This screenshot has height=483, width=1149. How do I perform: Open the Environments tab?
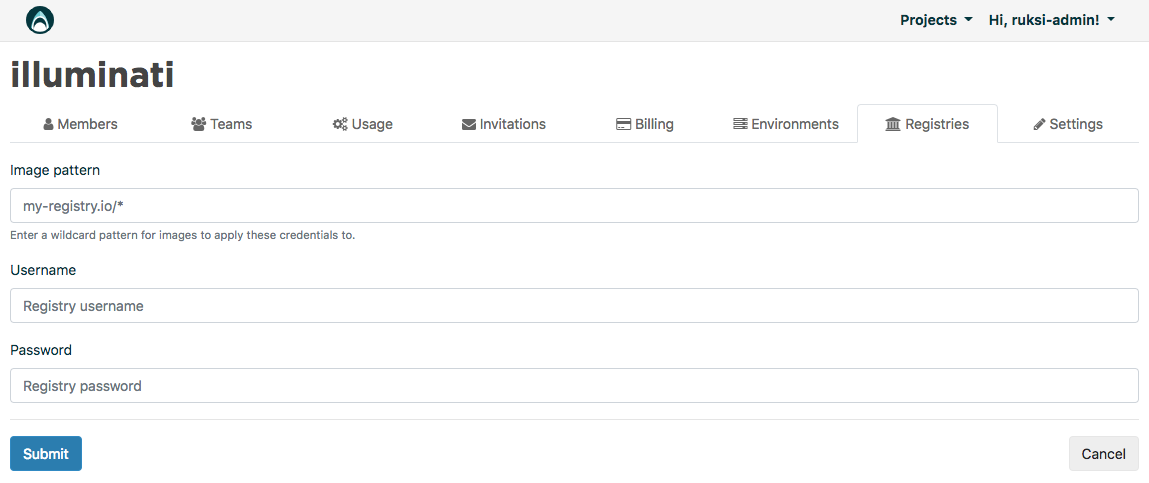786,124
